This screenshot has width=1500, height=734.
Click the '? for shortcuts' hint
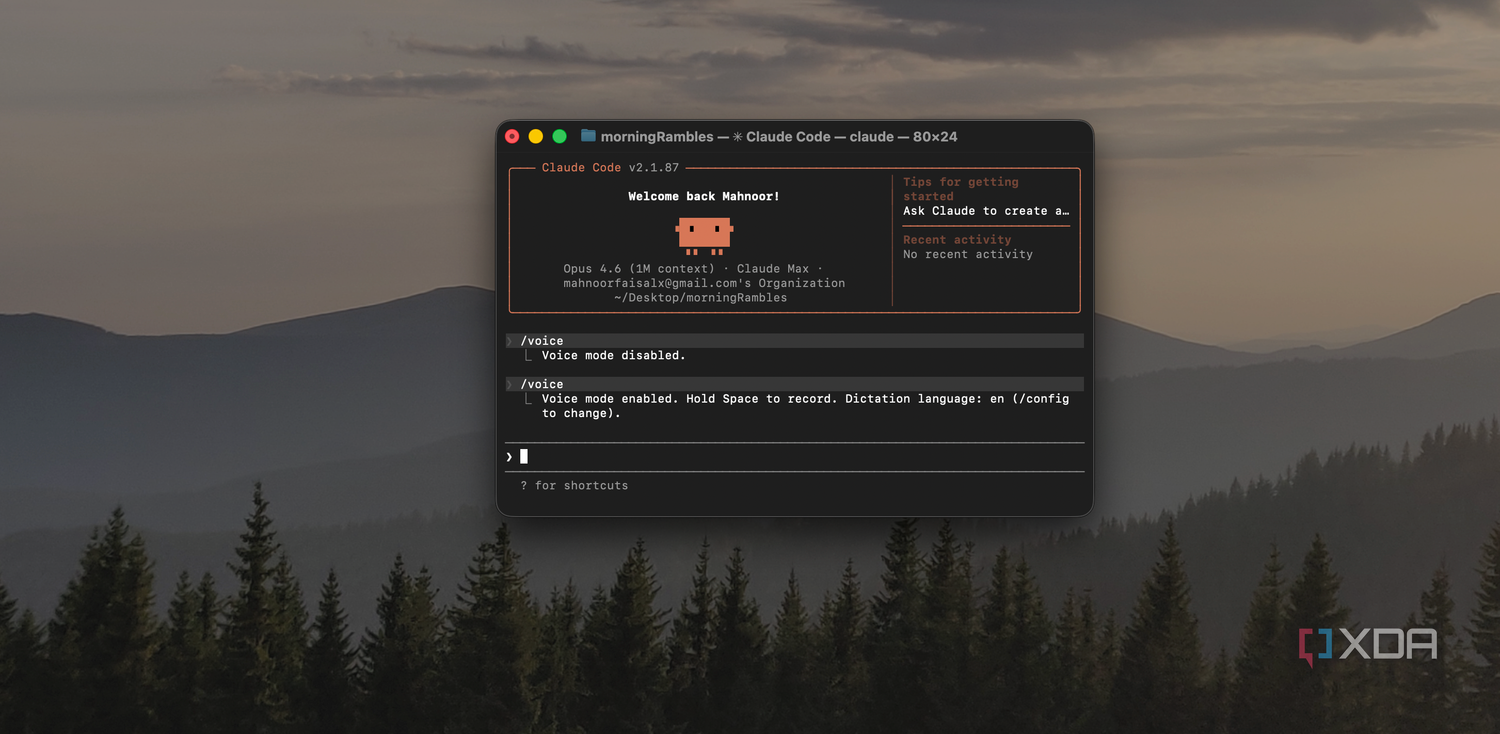click(x=574, y=486)
